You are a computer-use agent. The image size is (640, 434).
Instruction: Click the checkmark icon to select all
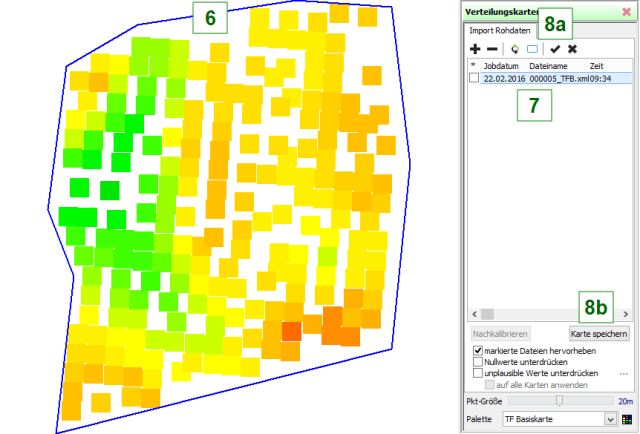(555, 48)
